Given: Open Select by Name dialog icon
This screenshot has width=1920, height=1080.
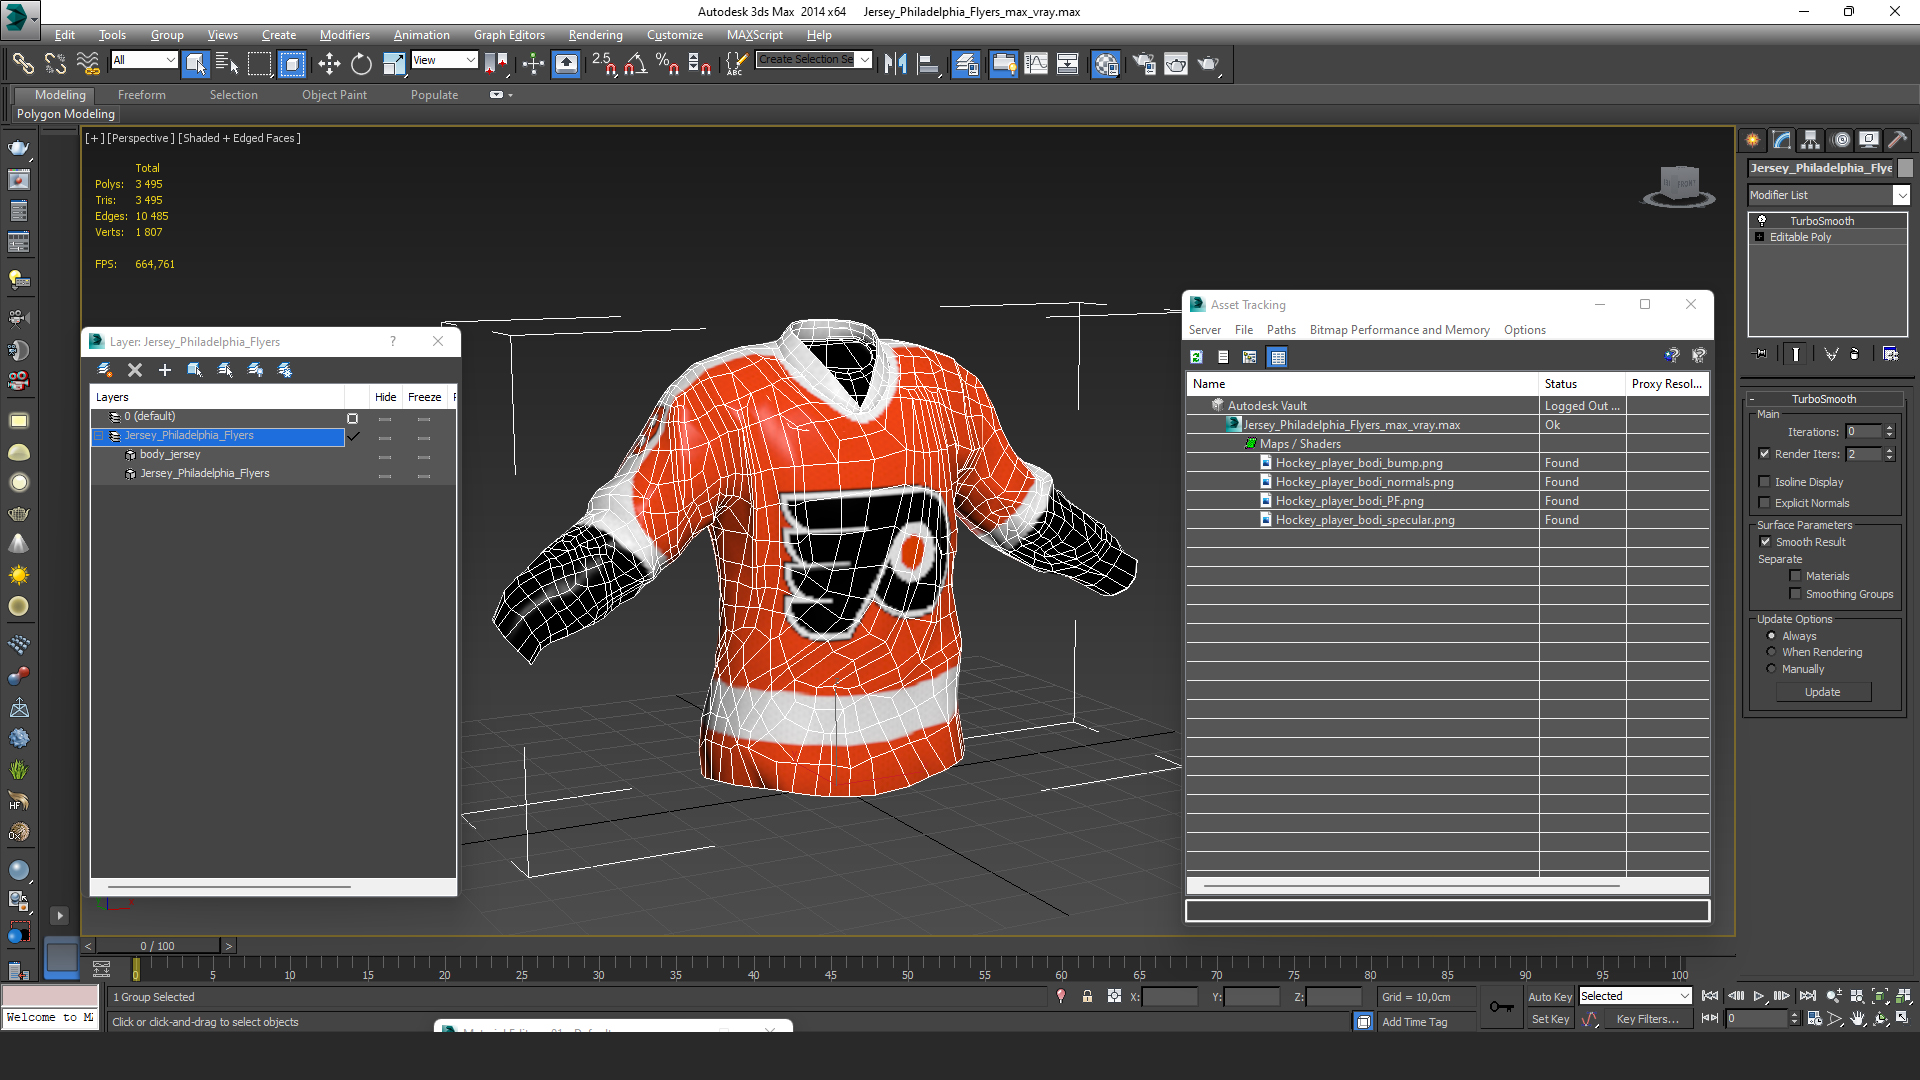Looking at the screenshot, I should pyautogui.click(x=227, y=64).
